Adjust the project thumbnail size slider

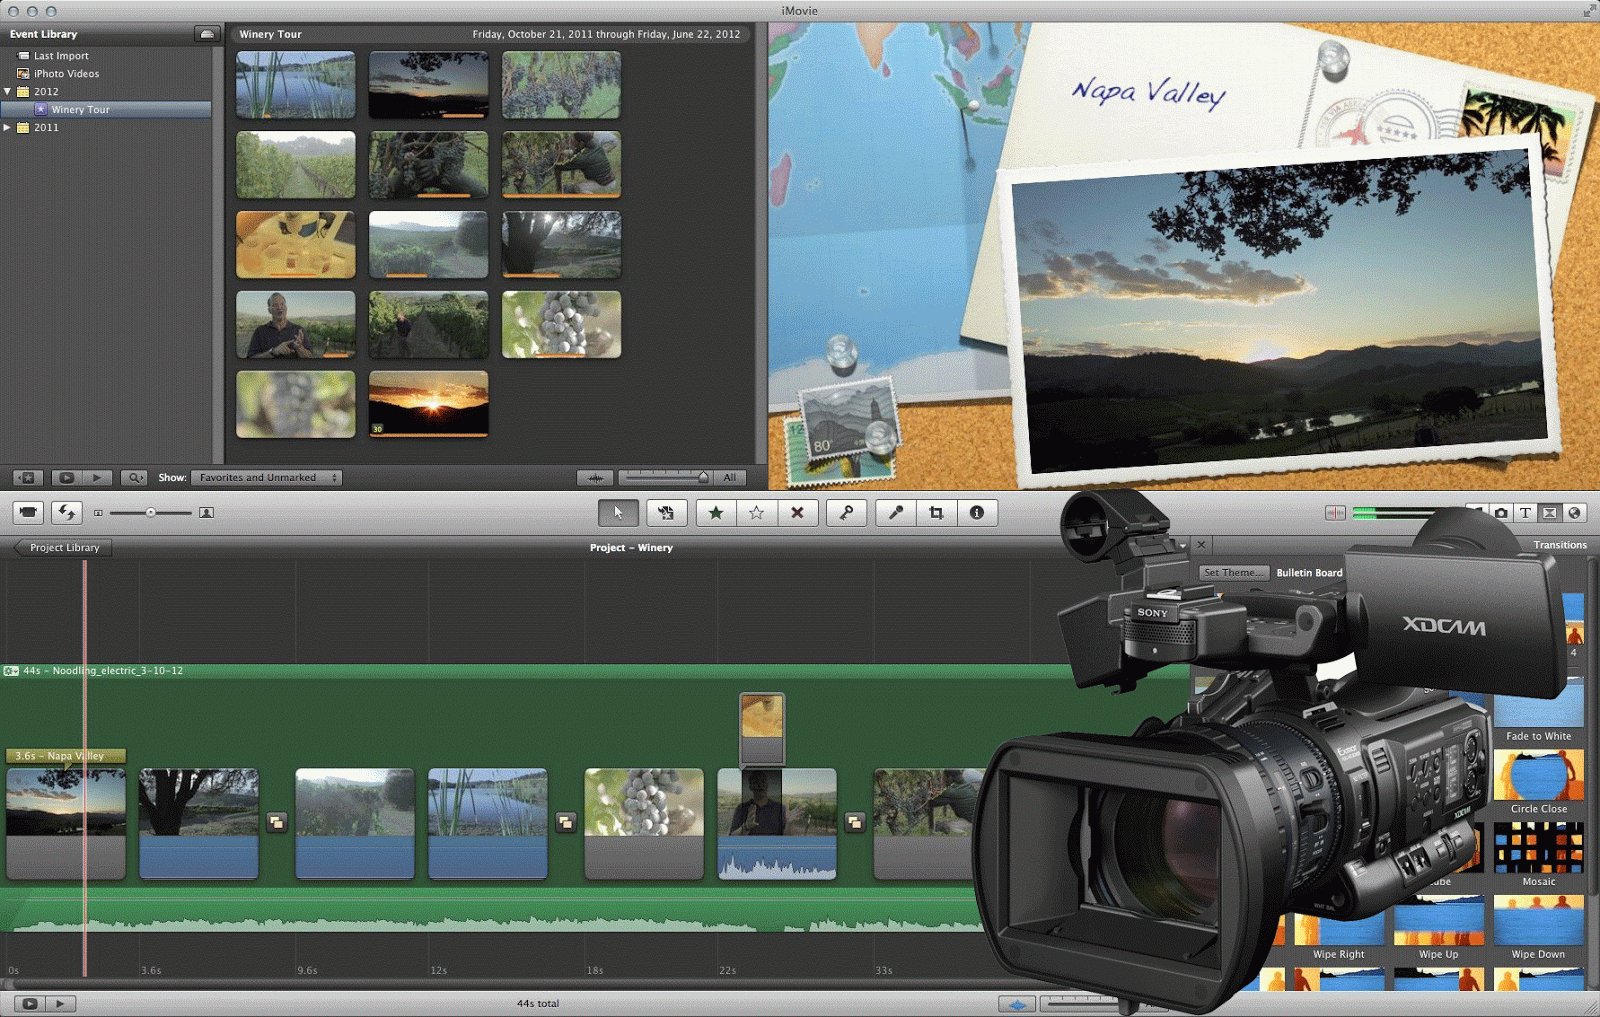(x=150, y=512)
